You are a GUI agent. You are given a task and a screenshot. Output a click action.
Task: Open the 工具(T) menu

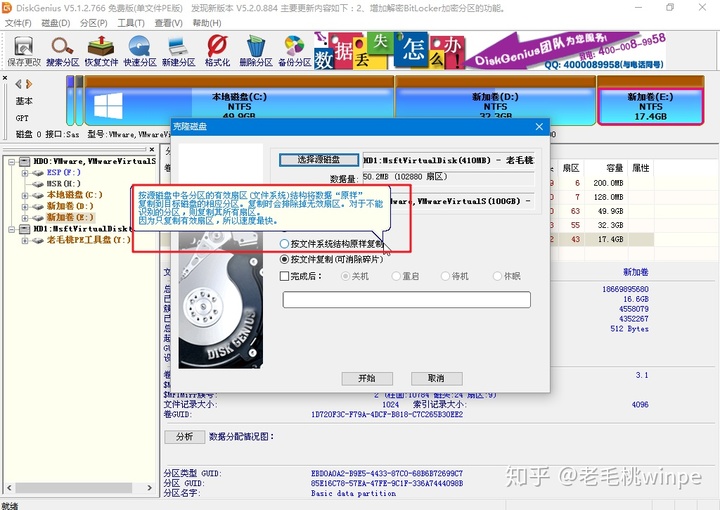[x=131, y=23]
